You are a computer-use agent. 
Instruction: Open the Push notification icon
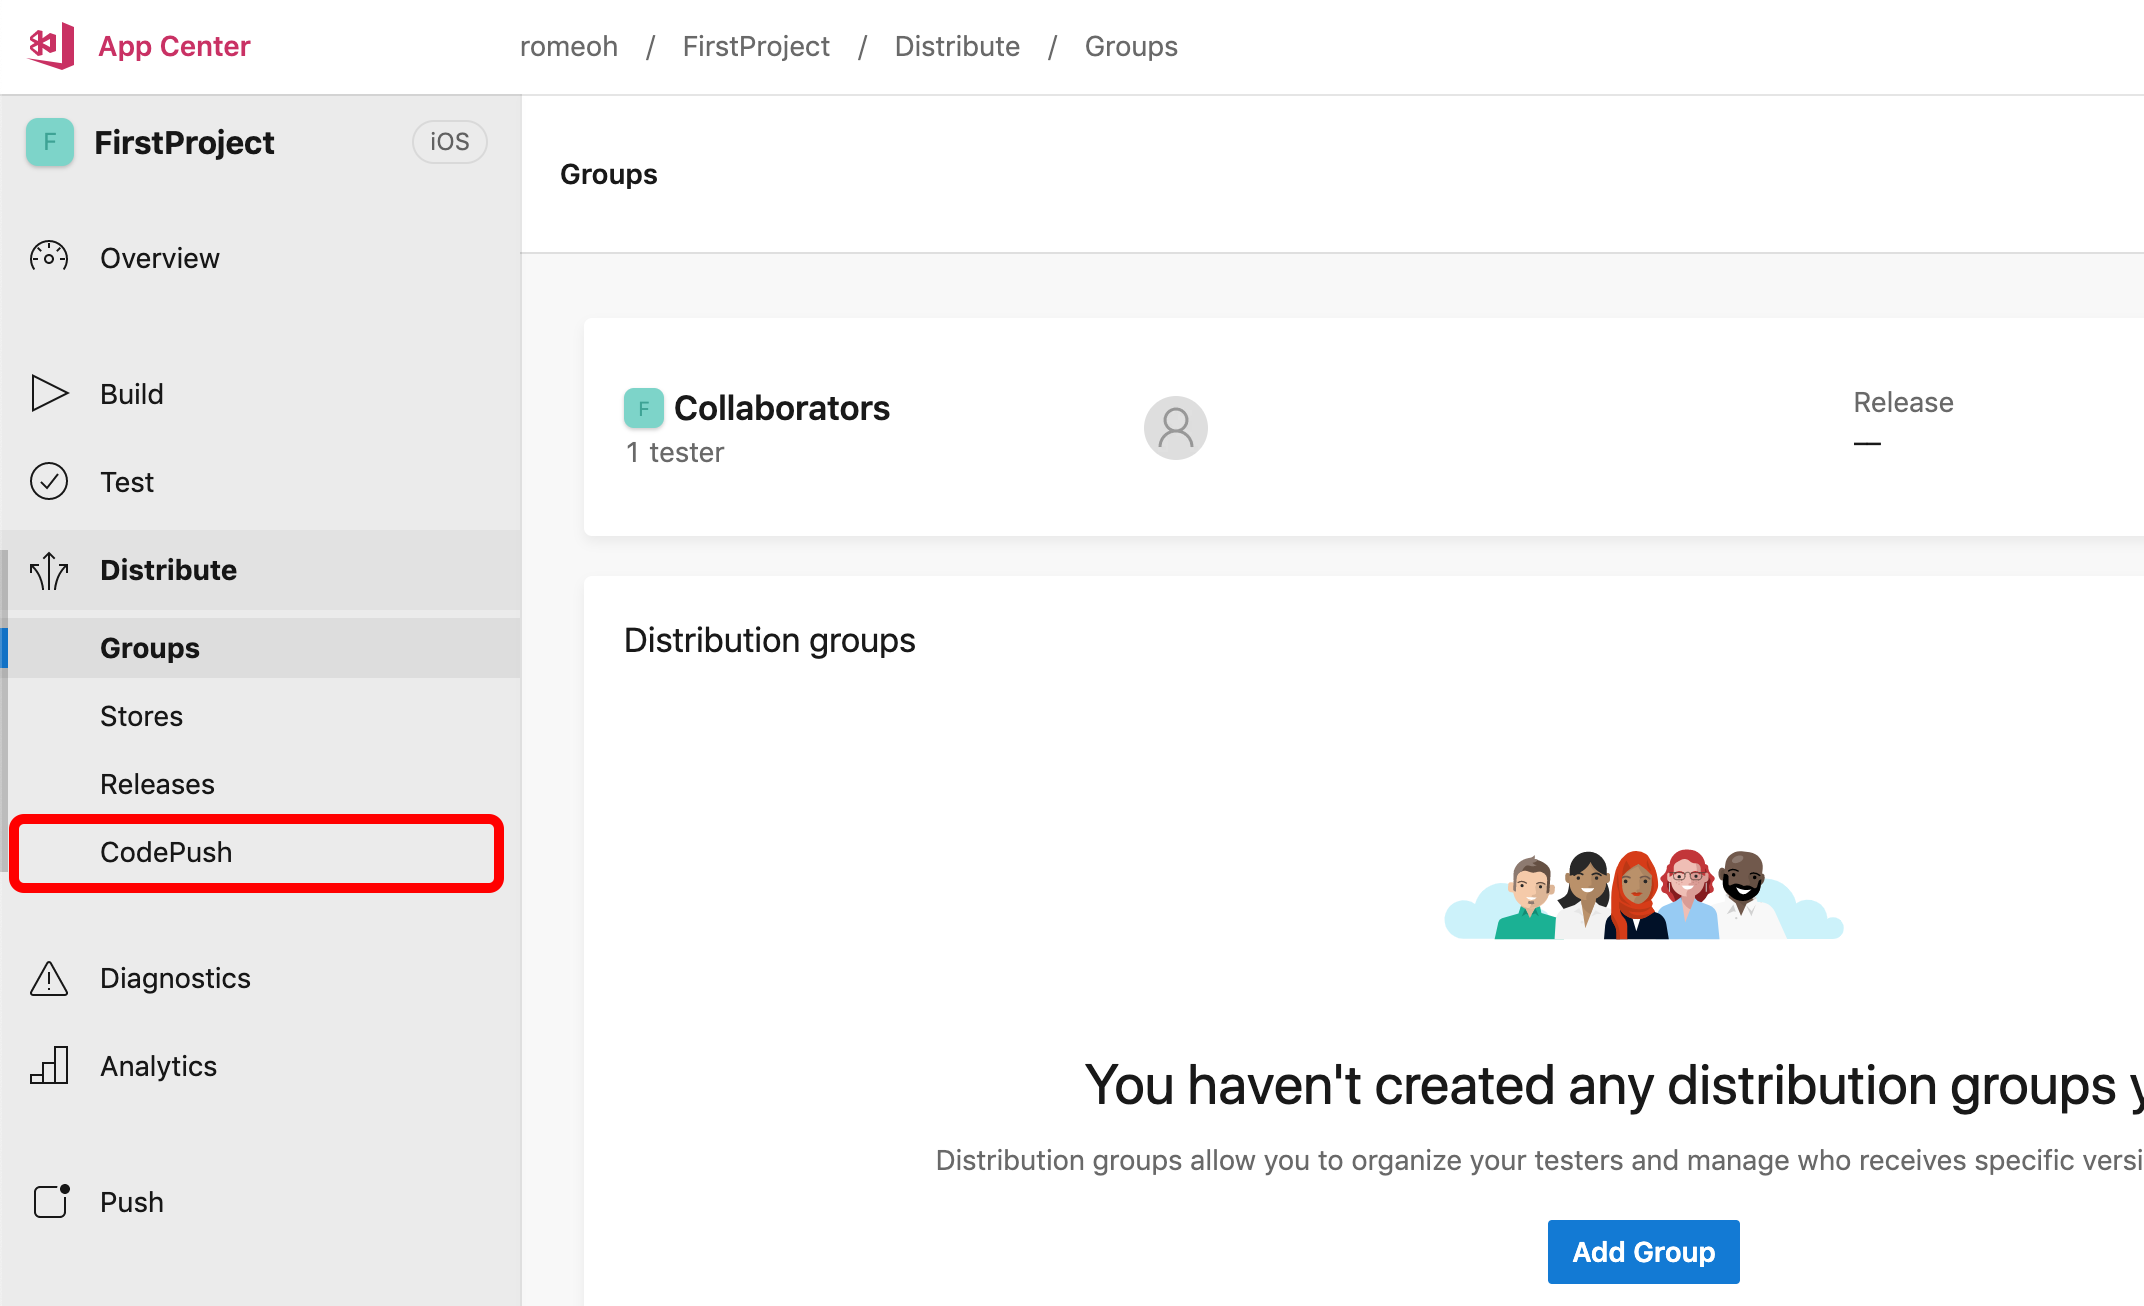[x=51, y=1201]
